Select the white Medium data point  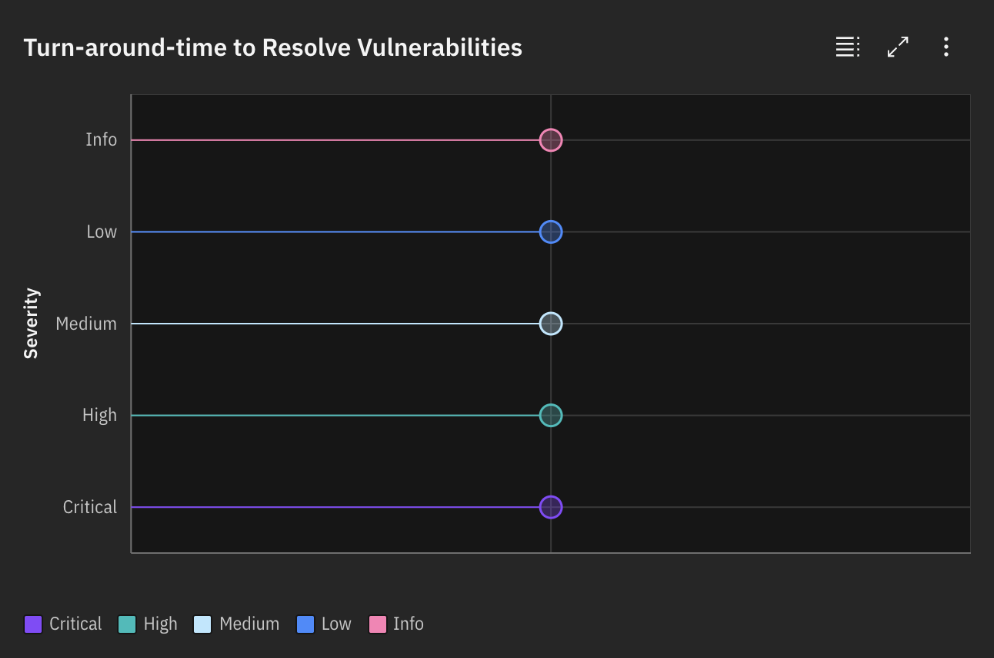[x=551, y=324]
